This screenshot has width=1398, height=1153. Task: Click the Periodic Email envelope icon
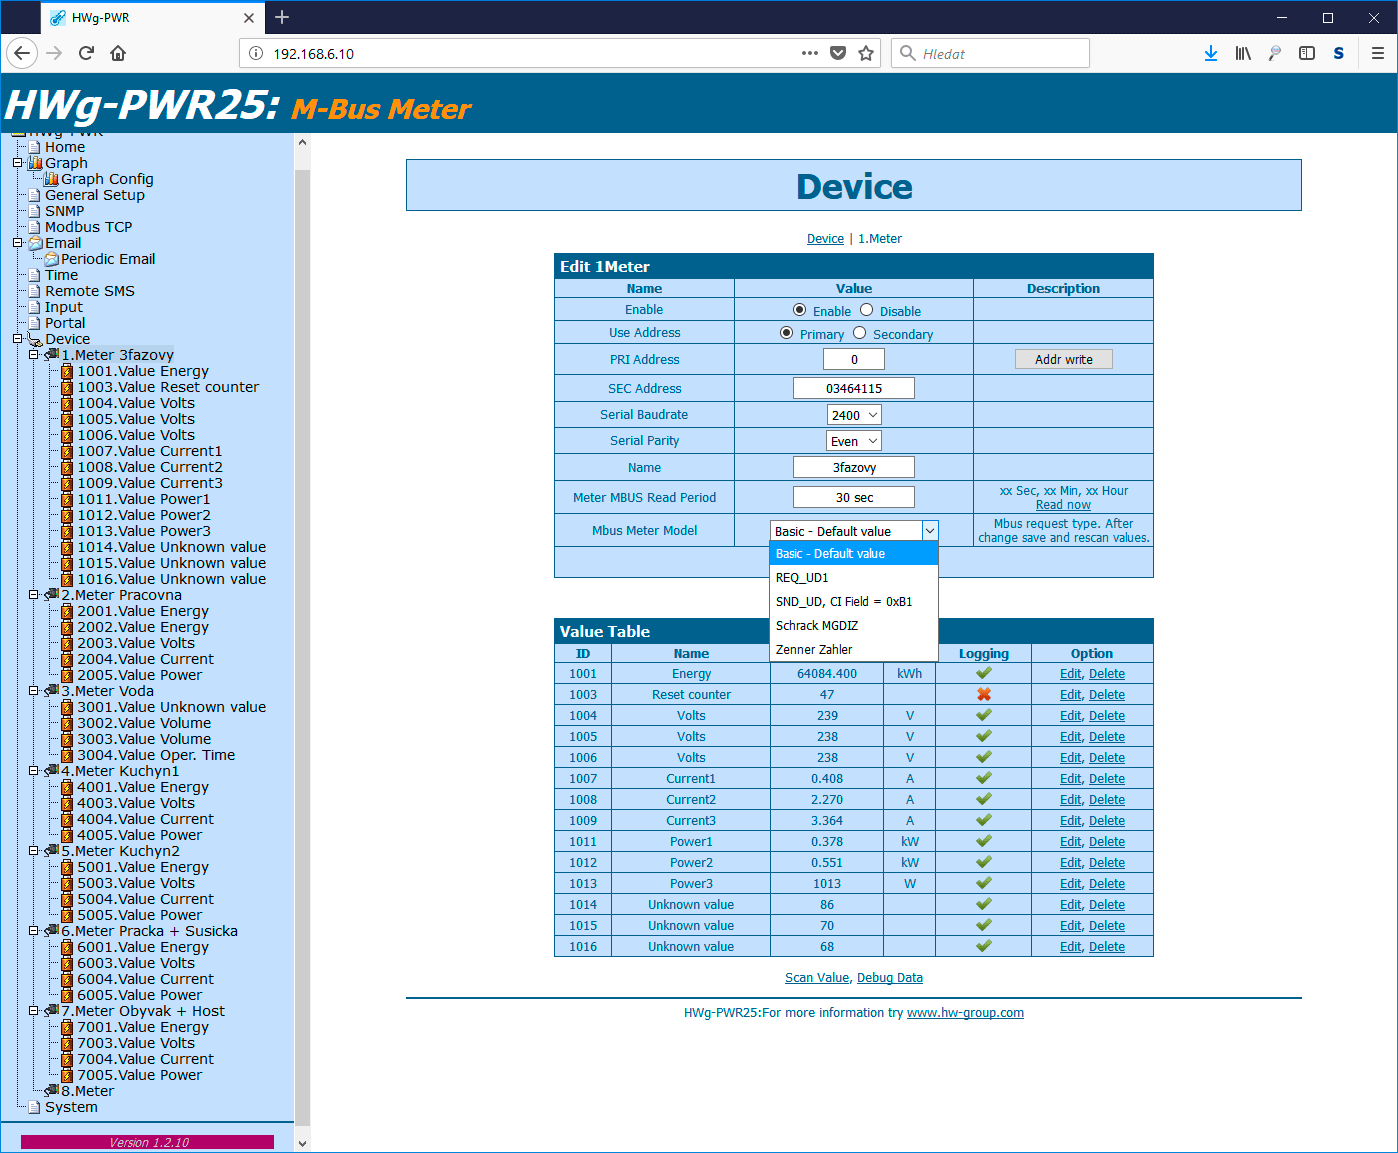(51, 259)
